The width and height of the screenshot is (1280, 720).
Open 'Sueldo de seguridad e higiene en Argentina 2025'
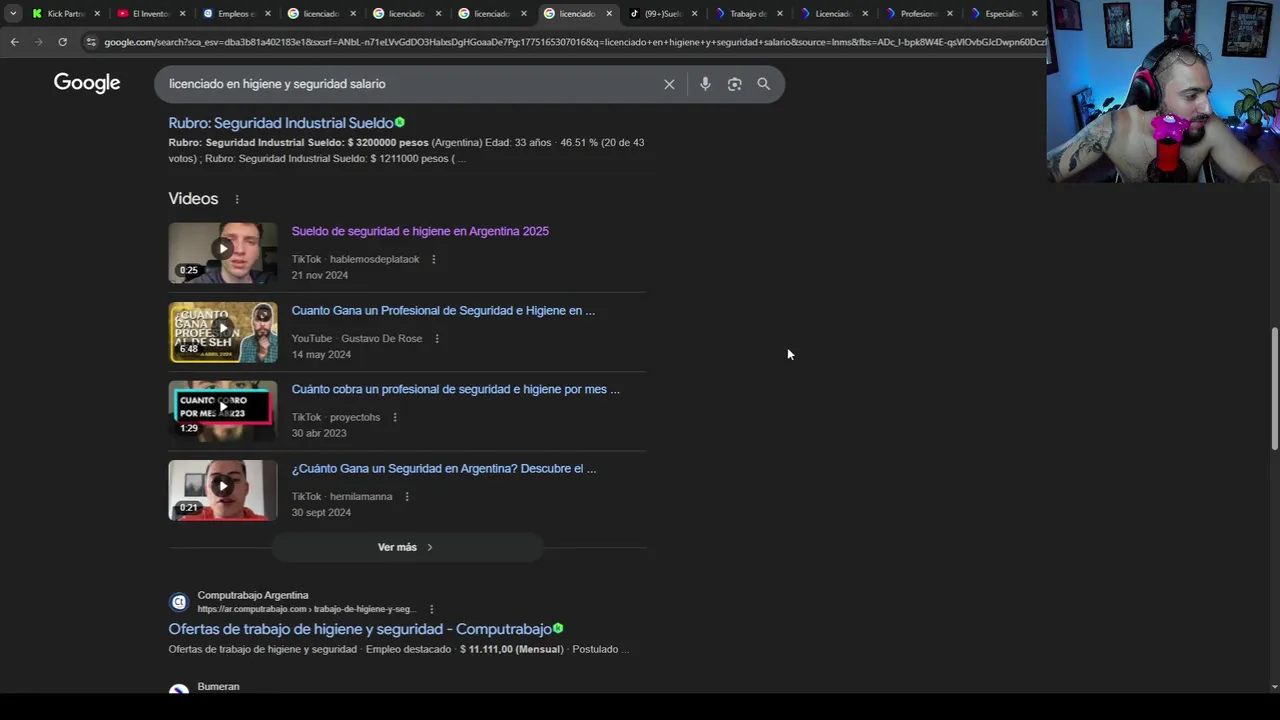[420, 231]
